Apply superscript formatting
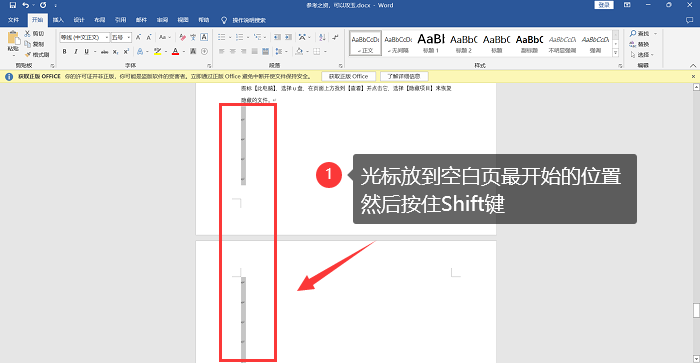This screenshot has width=700, height=363. pos(126,52)
